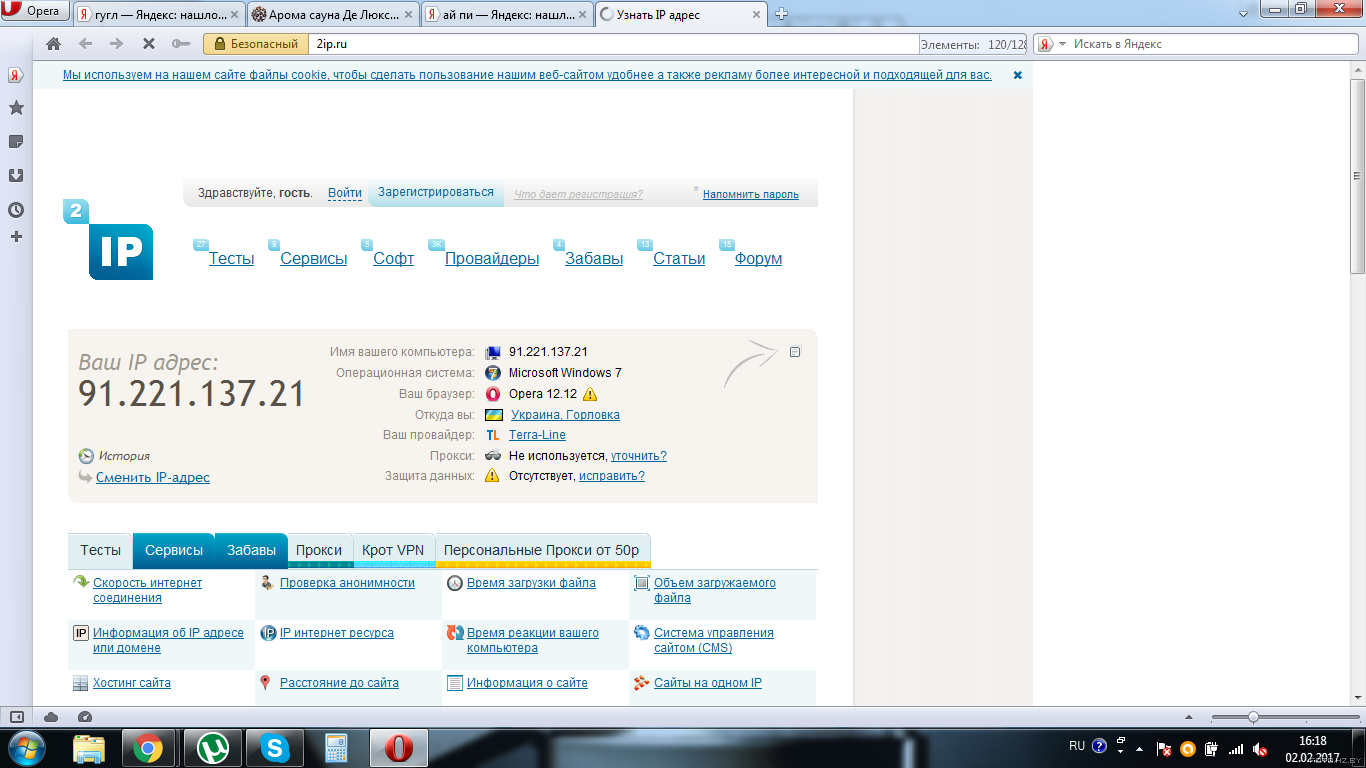
Task: Click the Войти login link
Action: (345, 193)
